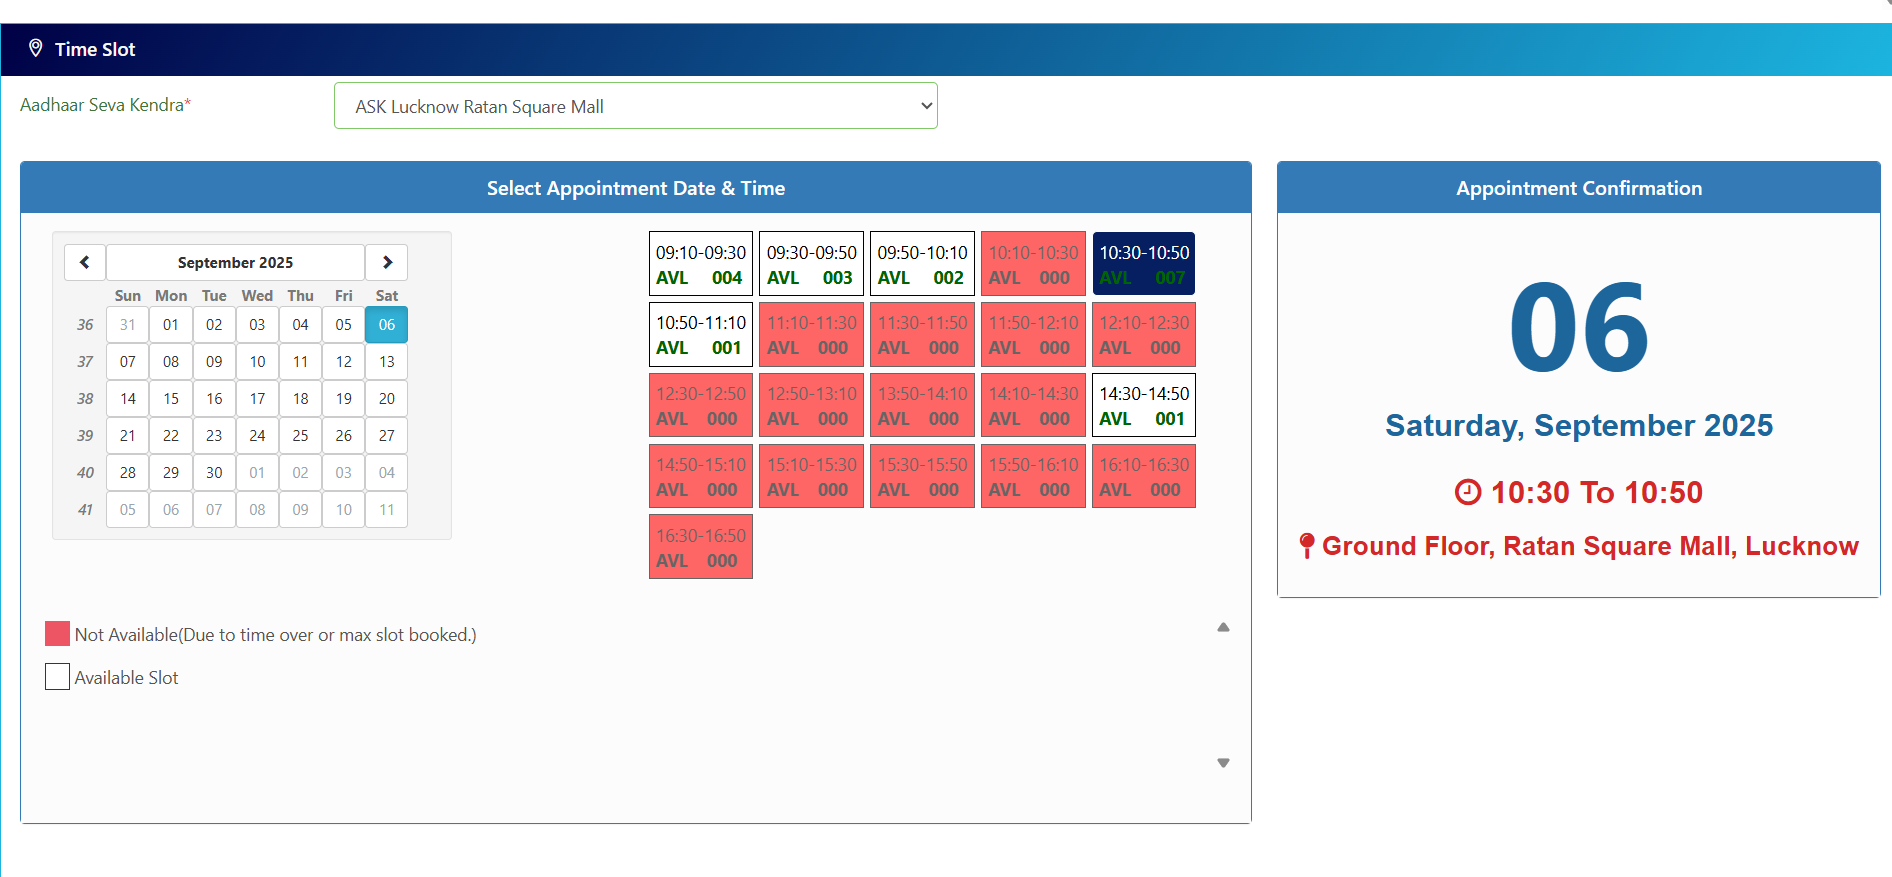Click the up arrow of the slot panel scrollbar
Screen dimensions: 1892x877
[x=1223, y=627]
